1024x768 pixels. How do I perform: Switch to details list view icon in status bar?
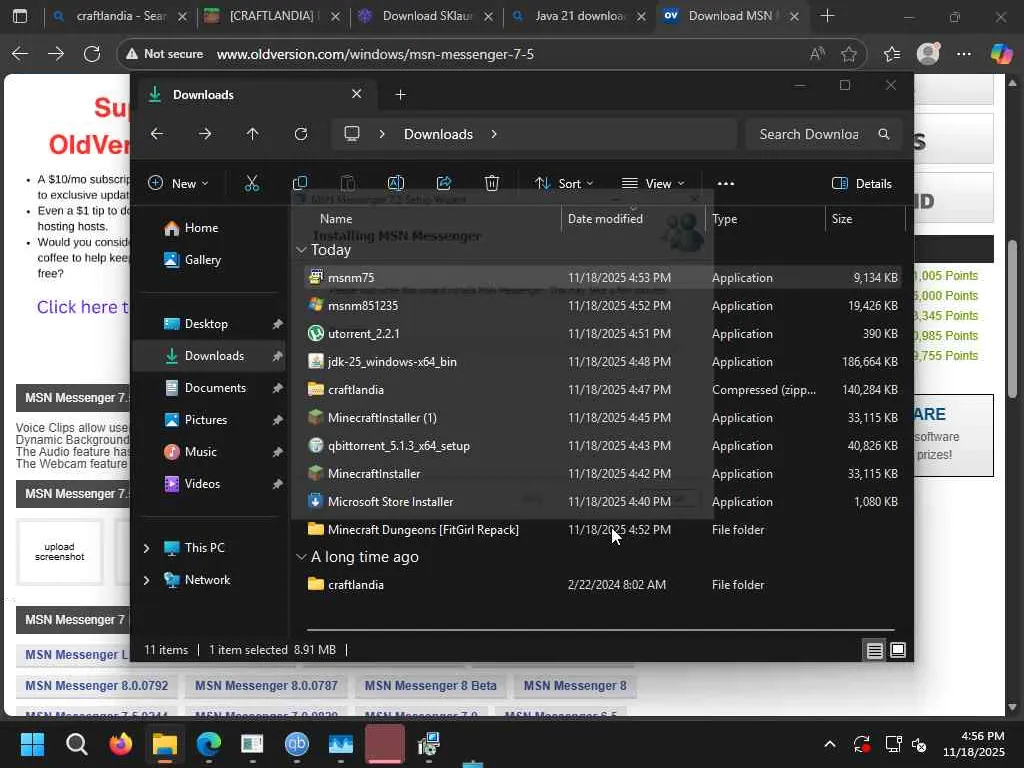pyautogui.click(x=874, y=650)
